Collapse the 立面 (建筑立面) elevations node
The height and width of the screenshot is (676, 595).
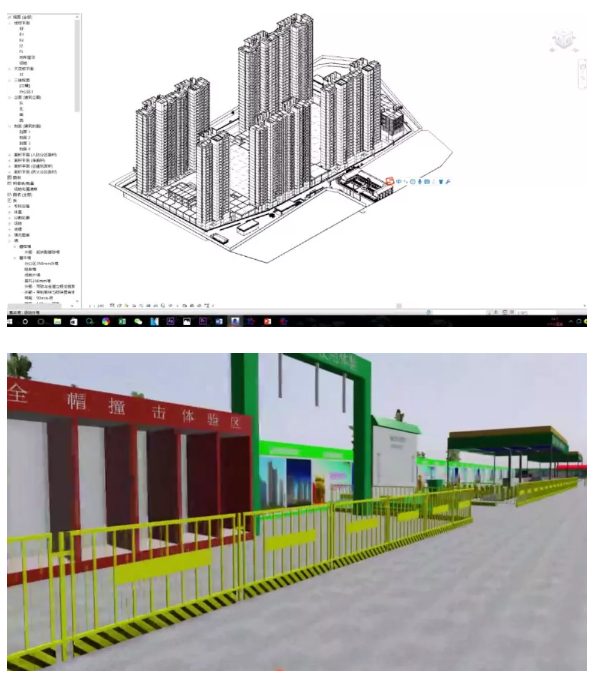tap(10, 98)
